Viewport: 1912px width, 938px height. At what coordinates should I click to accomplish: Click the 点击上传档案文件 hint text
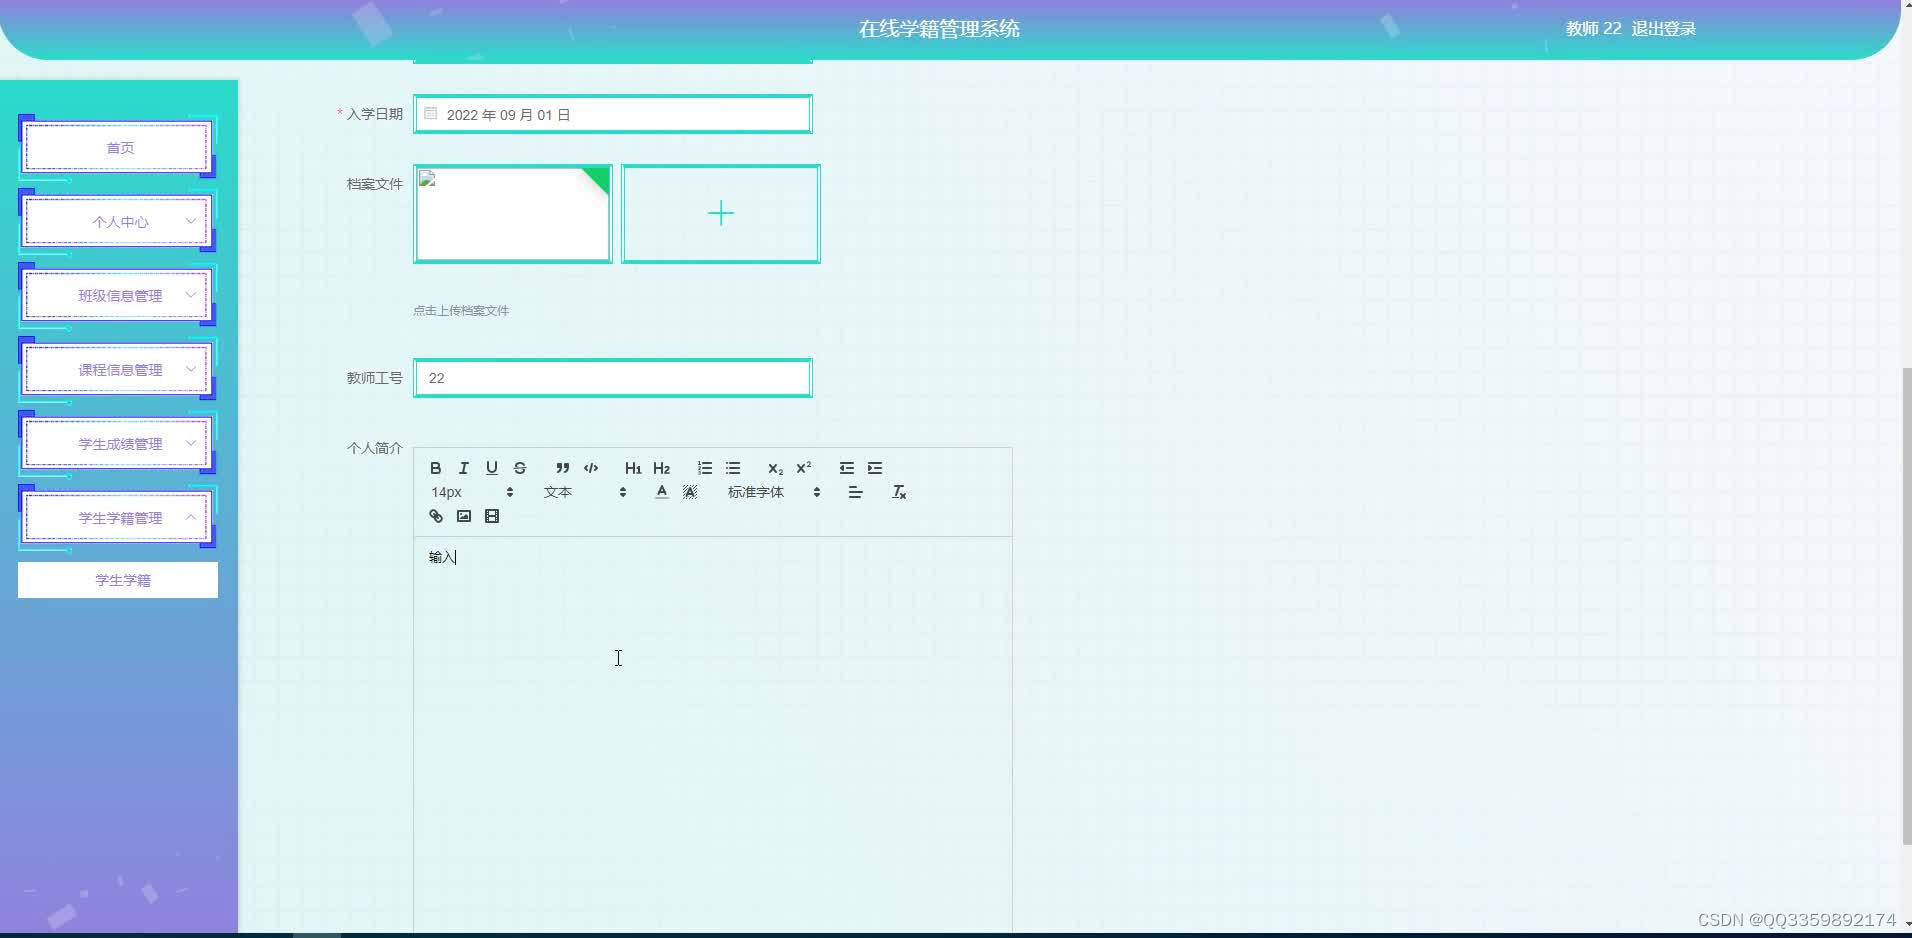(461, 311)
